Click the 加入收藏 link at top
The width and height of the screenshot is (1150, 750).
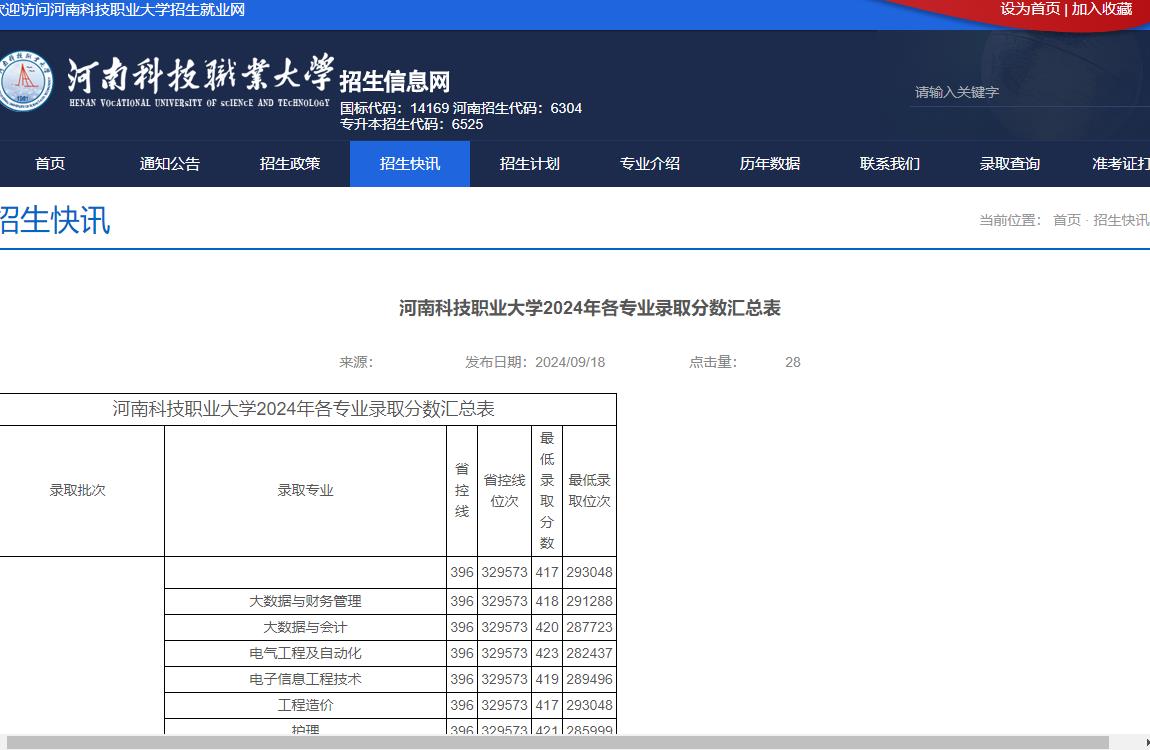click(x=1102, y=9)
